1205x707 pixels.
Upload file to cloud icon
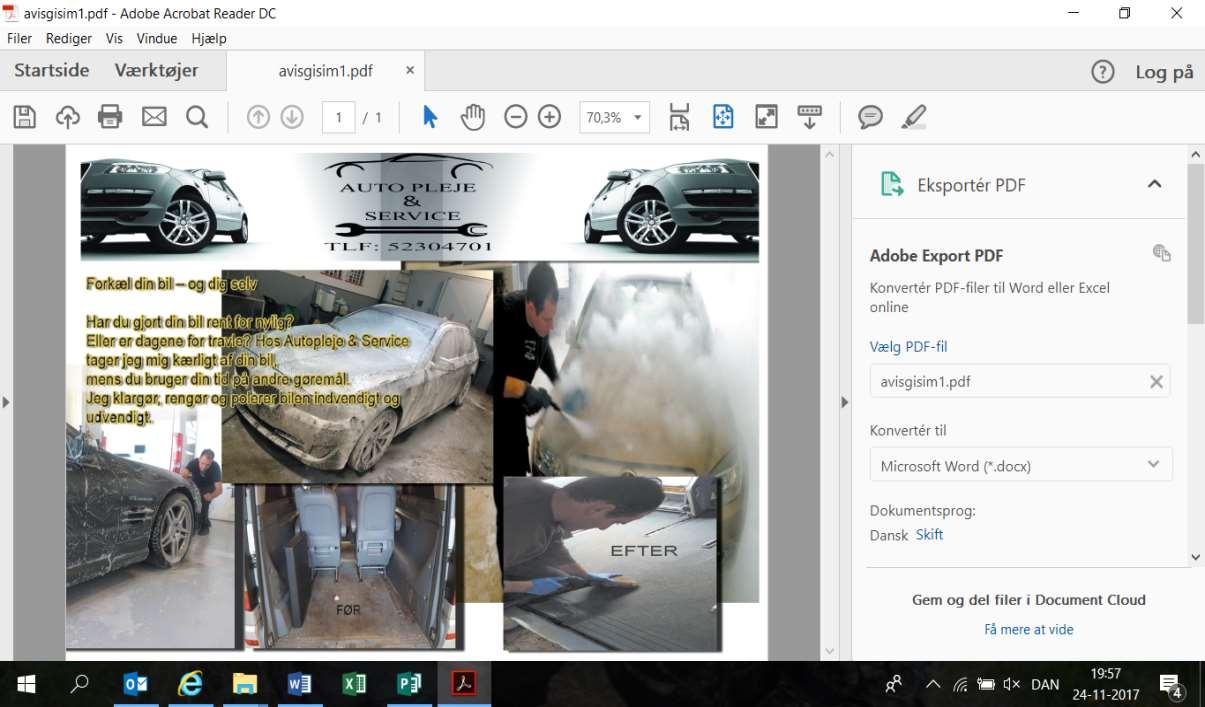[67, 117]
